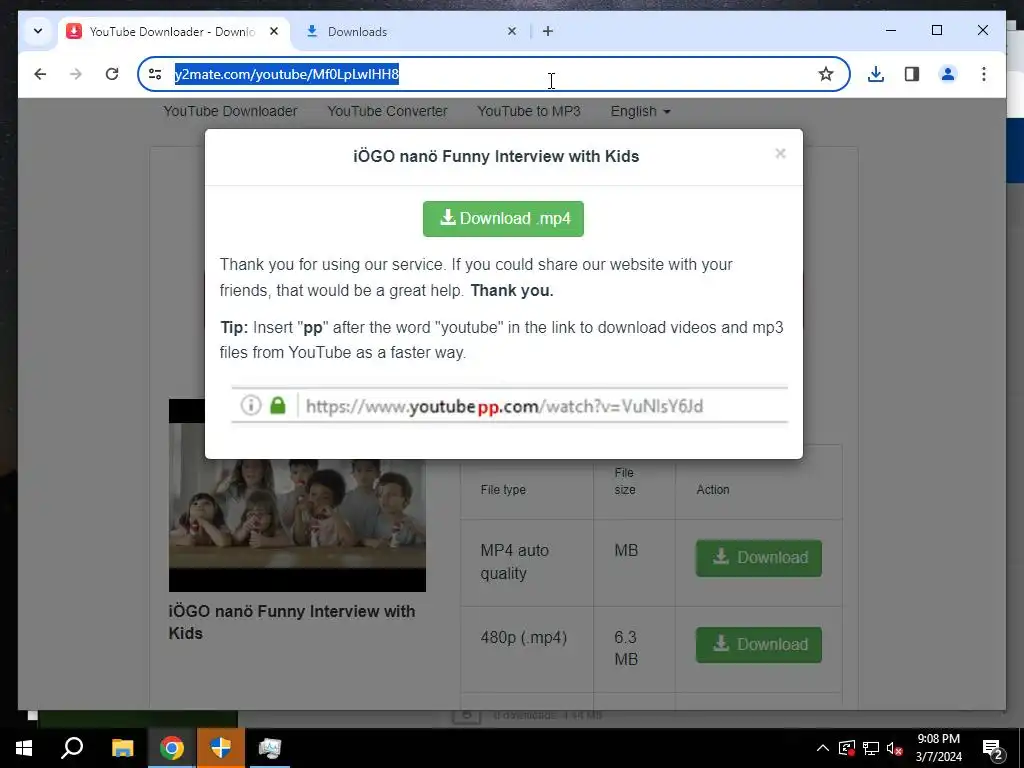Click the muted volume tray icon

pos(895,748)
